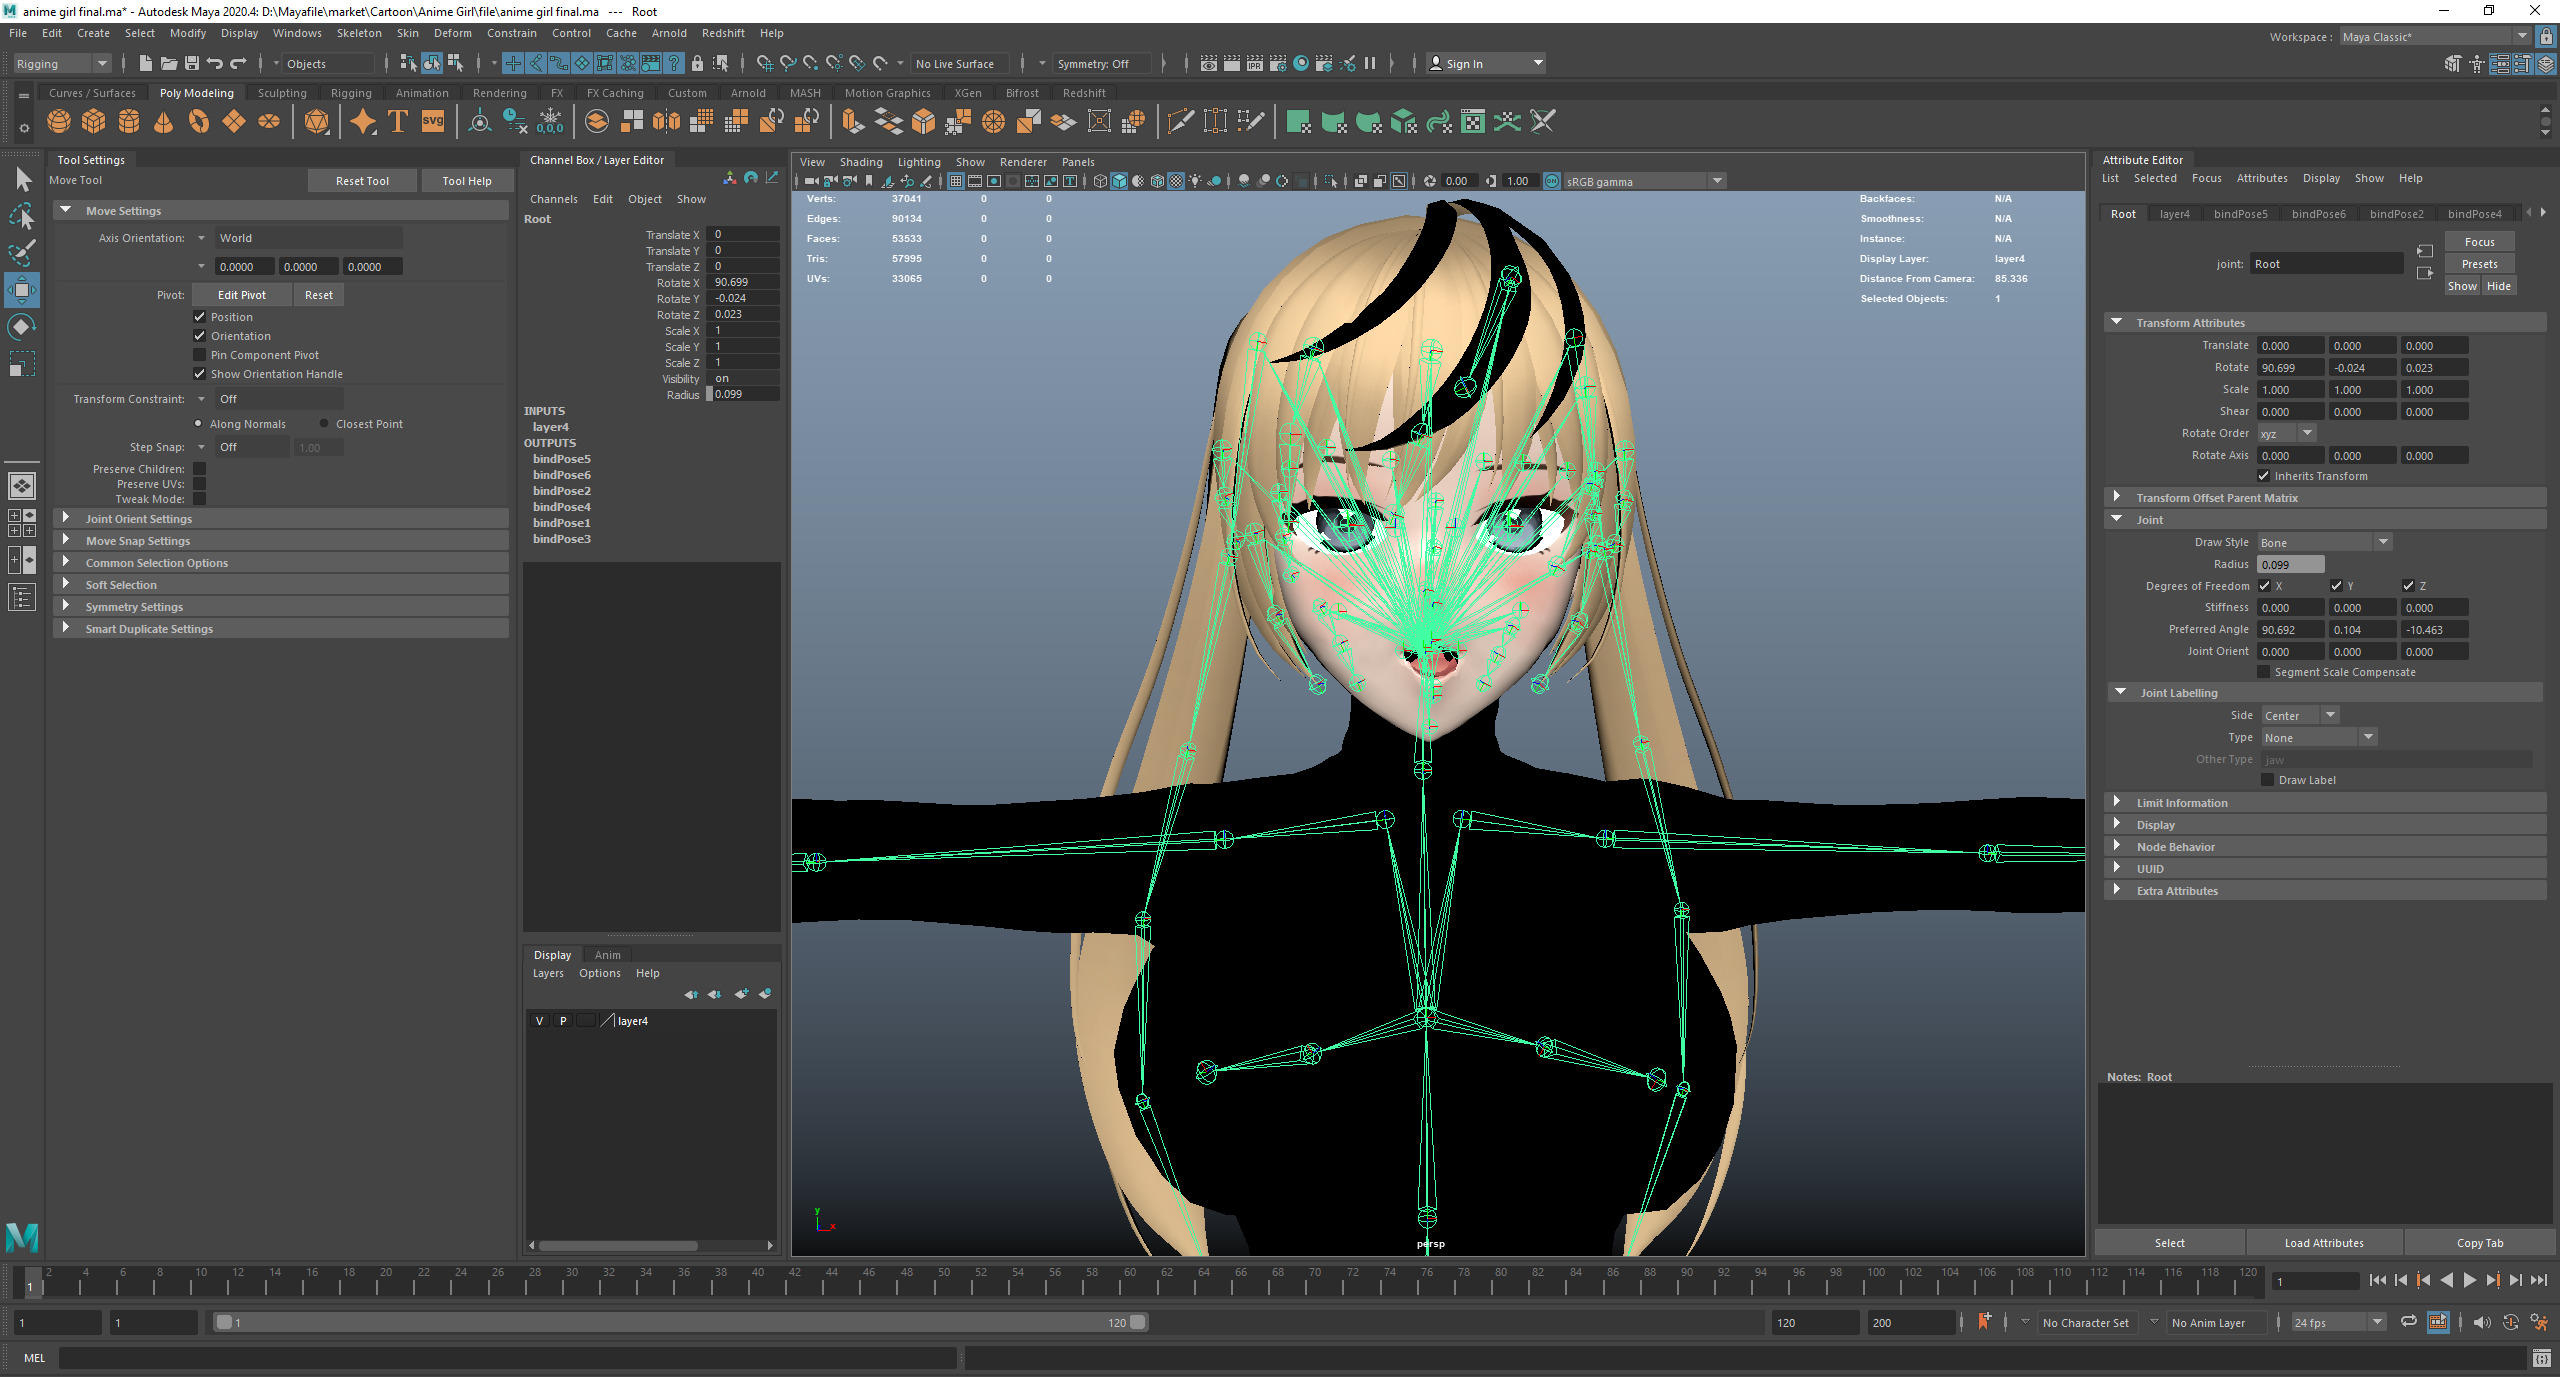The image size is (2560, 1377).
Task: Open the Axis Orientation World dropdown
Action: tap(308, 238)
